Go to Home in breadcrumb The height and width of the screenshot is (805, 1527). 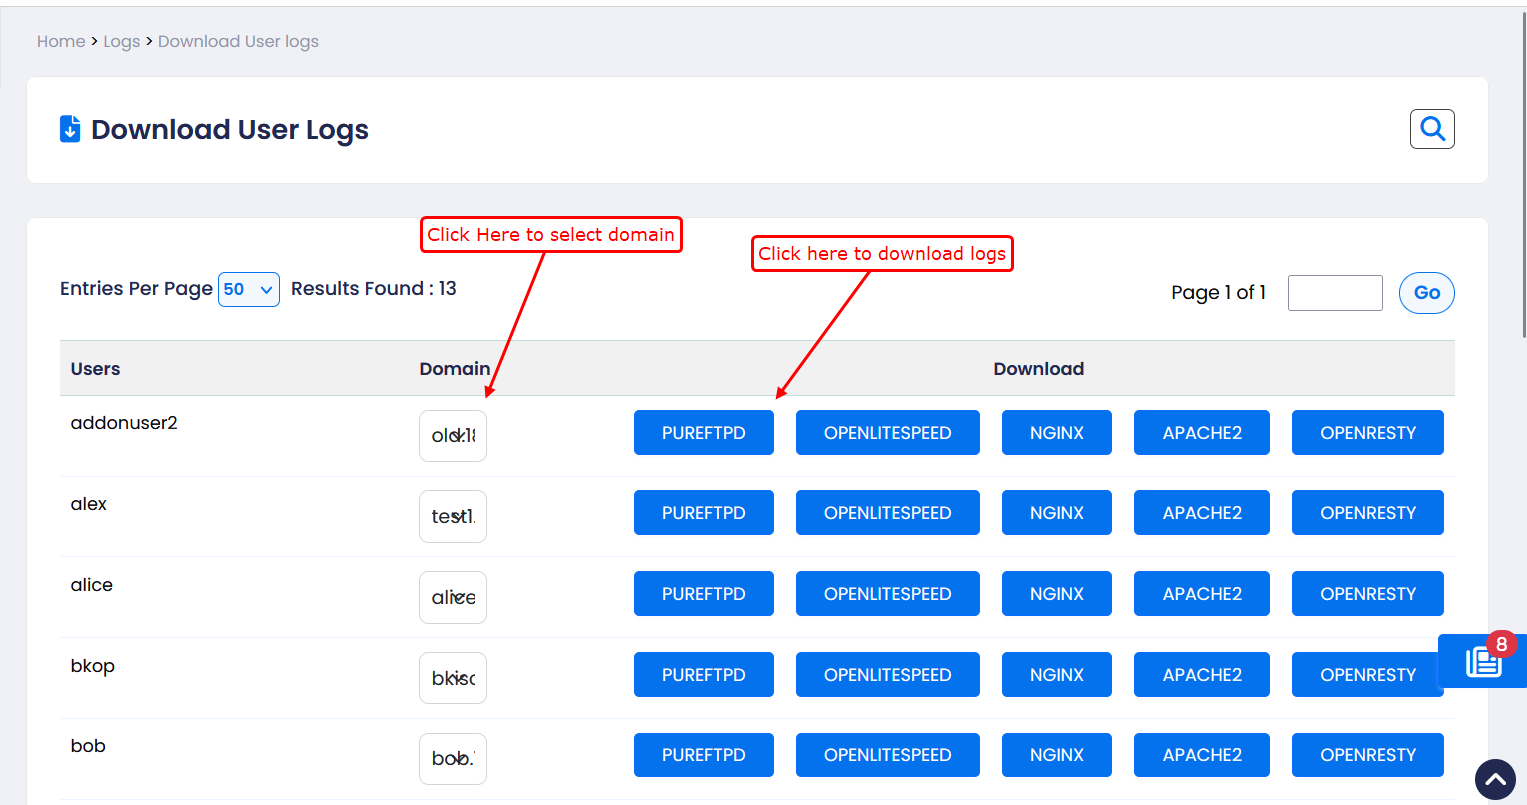(61, 41)
